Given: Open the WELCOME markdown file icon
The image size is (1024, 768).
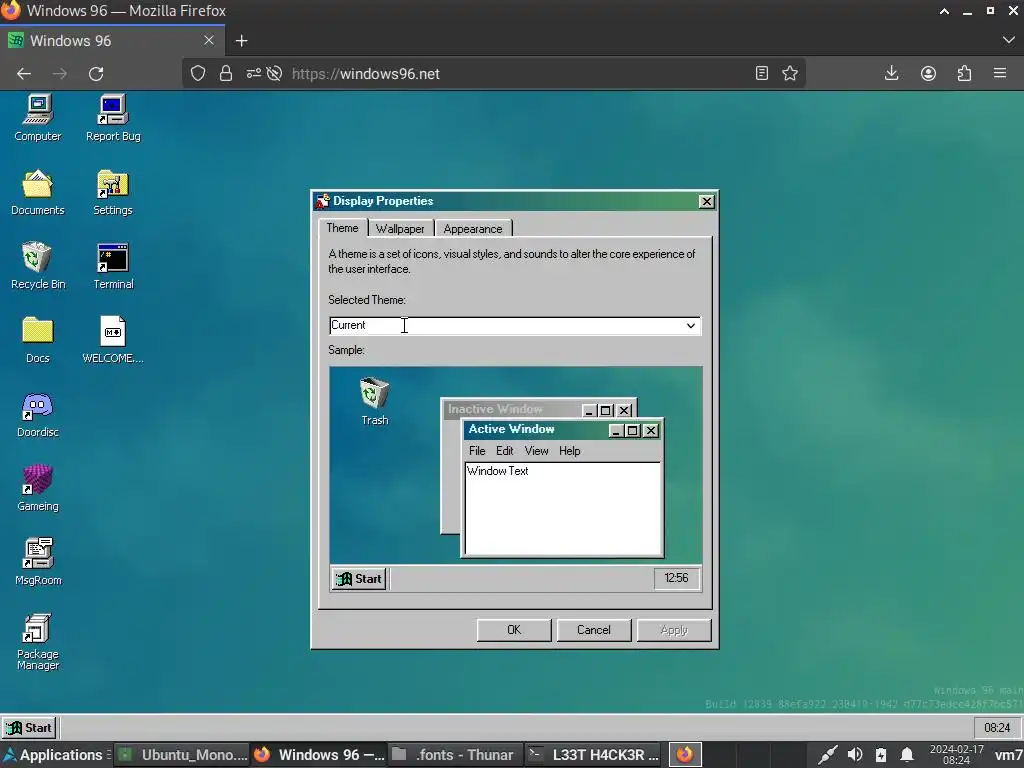Looking at the screenshot, I should (113, 340).
